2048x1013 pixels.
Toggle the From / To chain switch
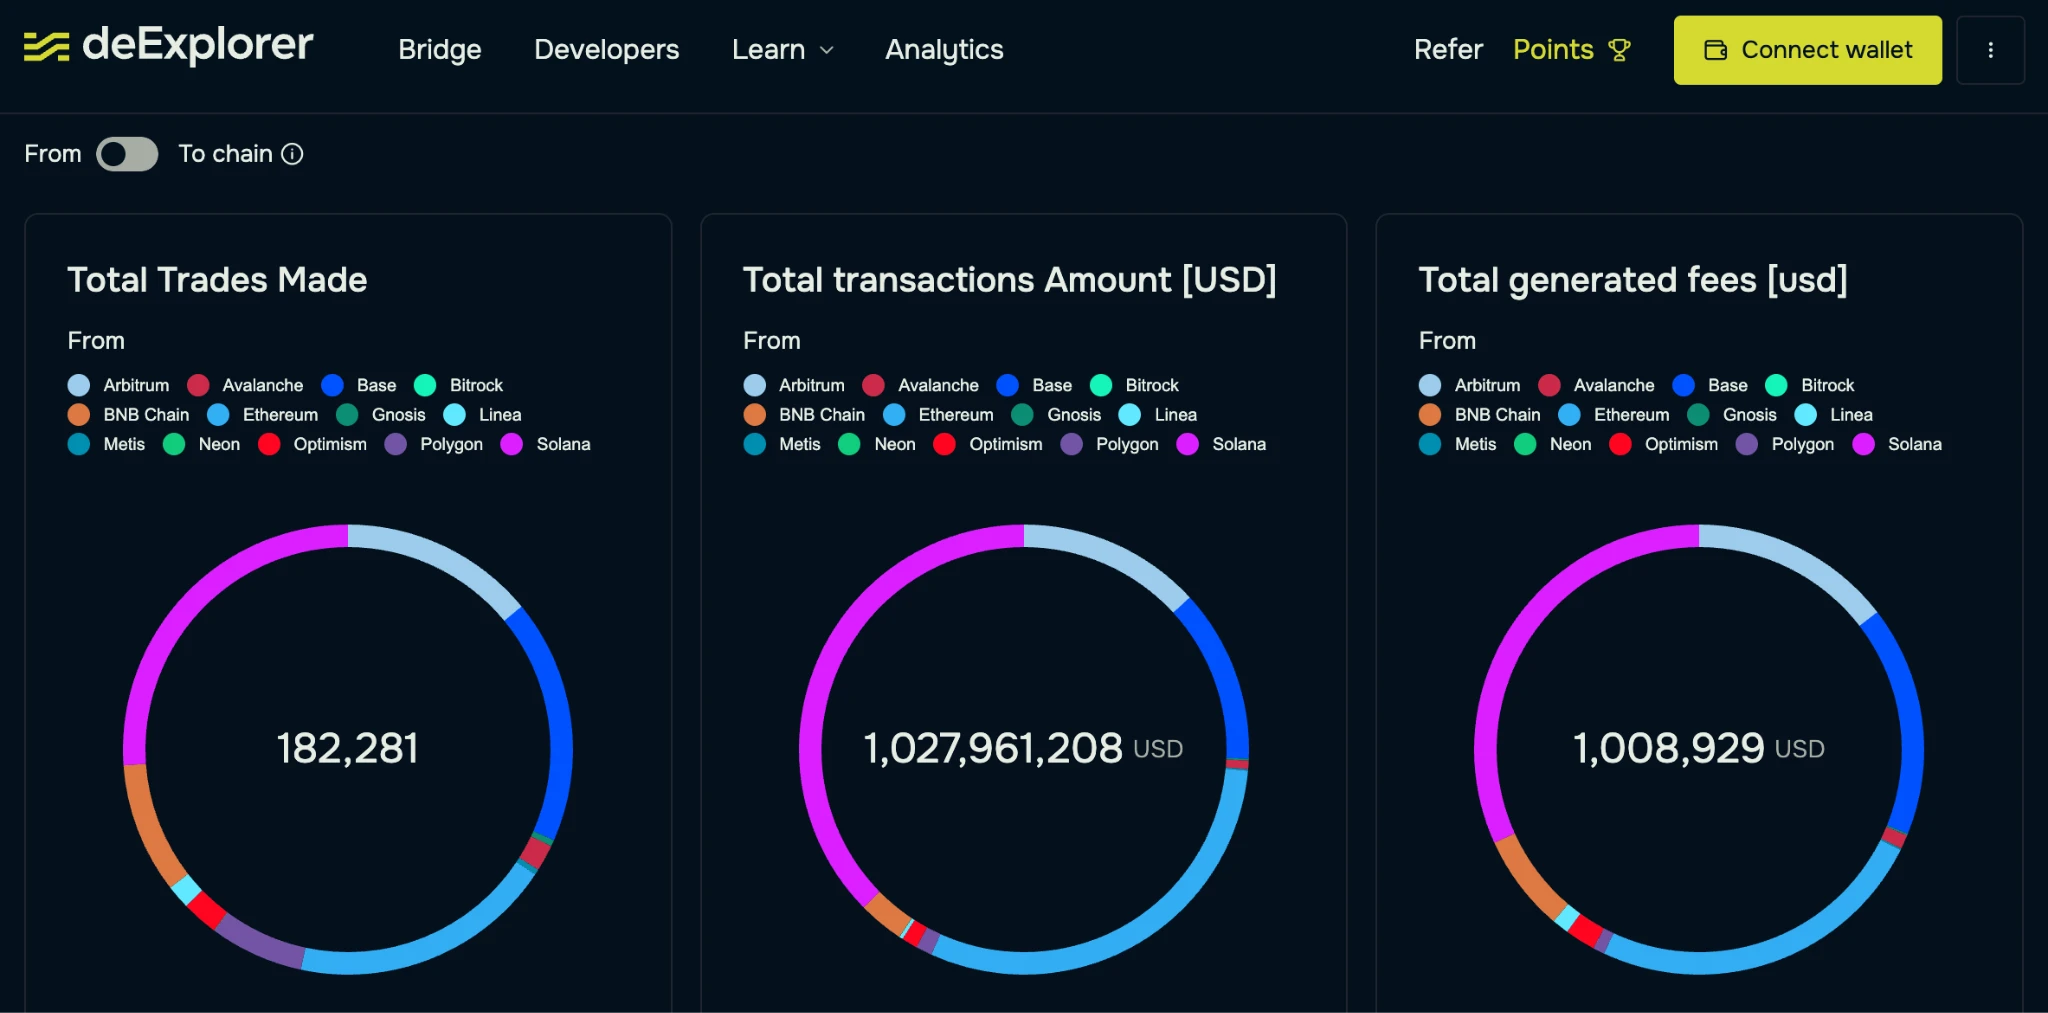pos(127,154)
